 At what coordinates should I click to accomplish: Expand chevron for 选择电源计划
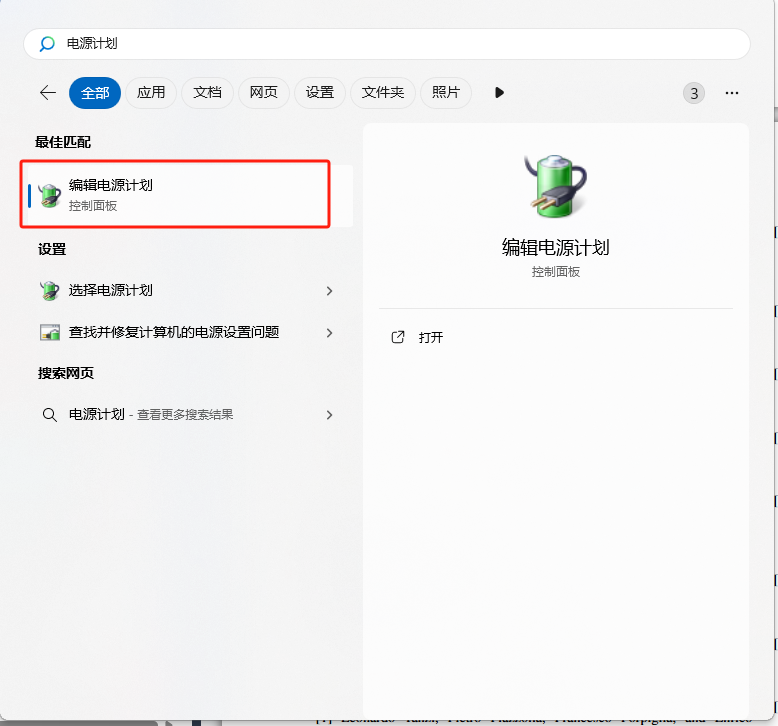[x=329, y=291]
